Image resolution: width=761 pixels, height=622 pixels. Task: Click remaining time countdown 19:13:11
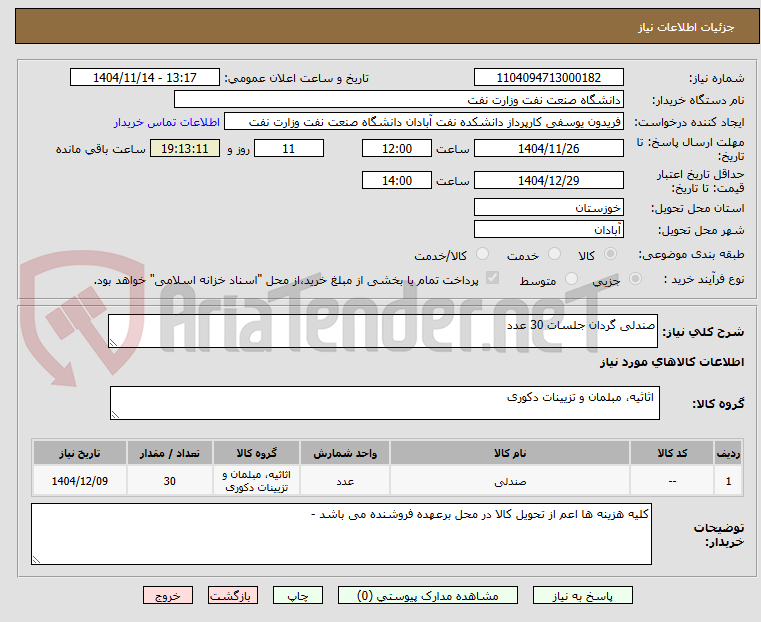coord(185,148)
